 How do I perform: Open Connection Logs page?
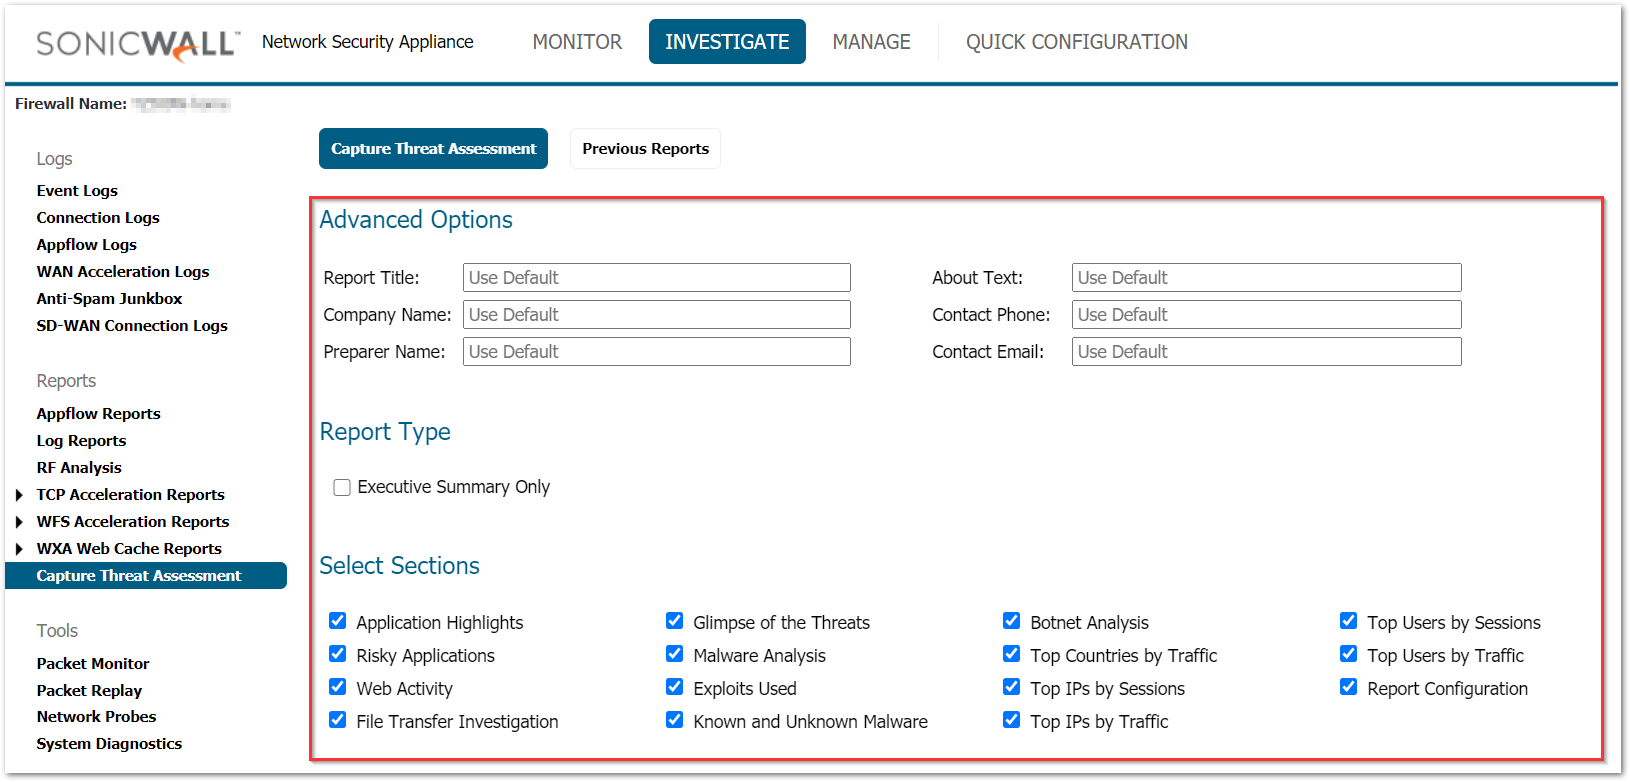pyautogui.click(x=98, y=217)
